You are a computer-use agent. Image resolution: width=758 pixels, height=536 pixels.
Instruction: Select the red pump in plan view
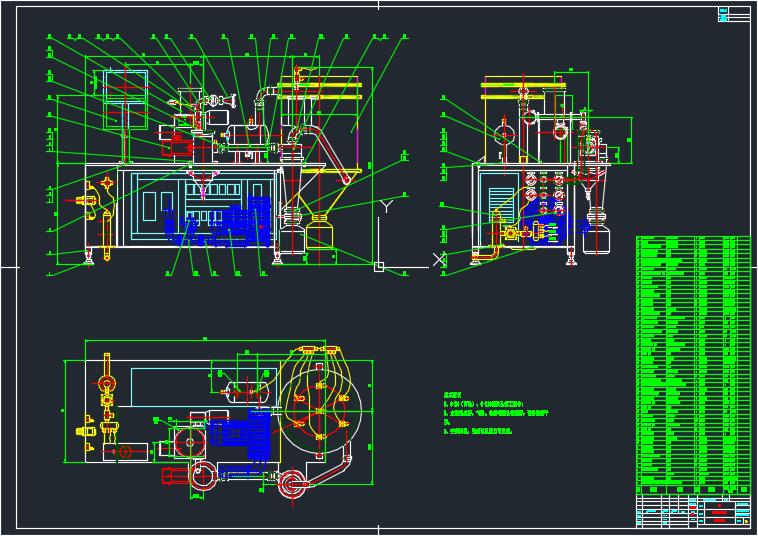[x=174, y=474]
